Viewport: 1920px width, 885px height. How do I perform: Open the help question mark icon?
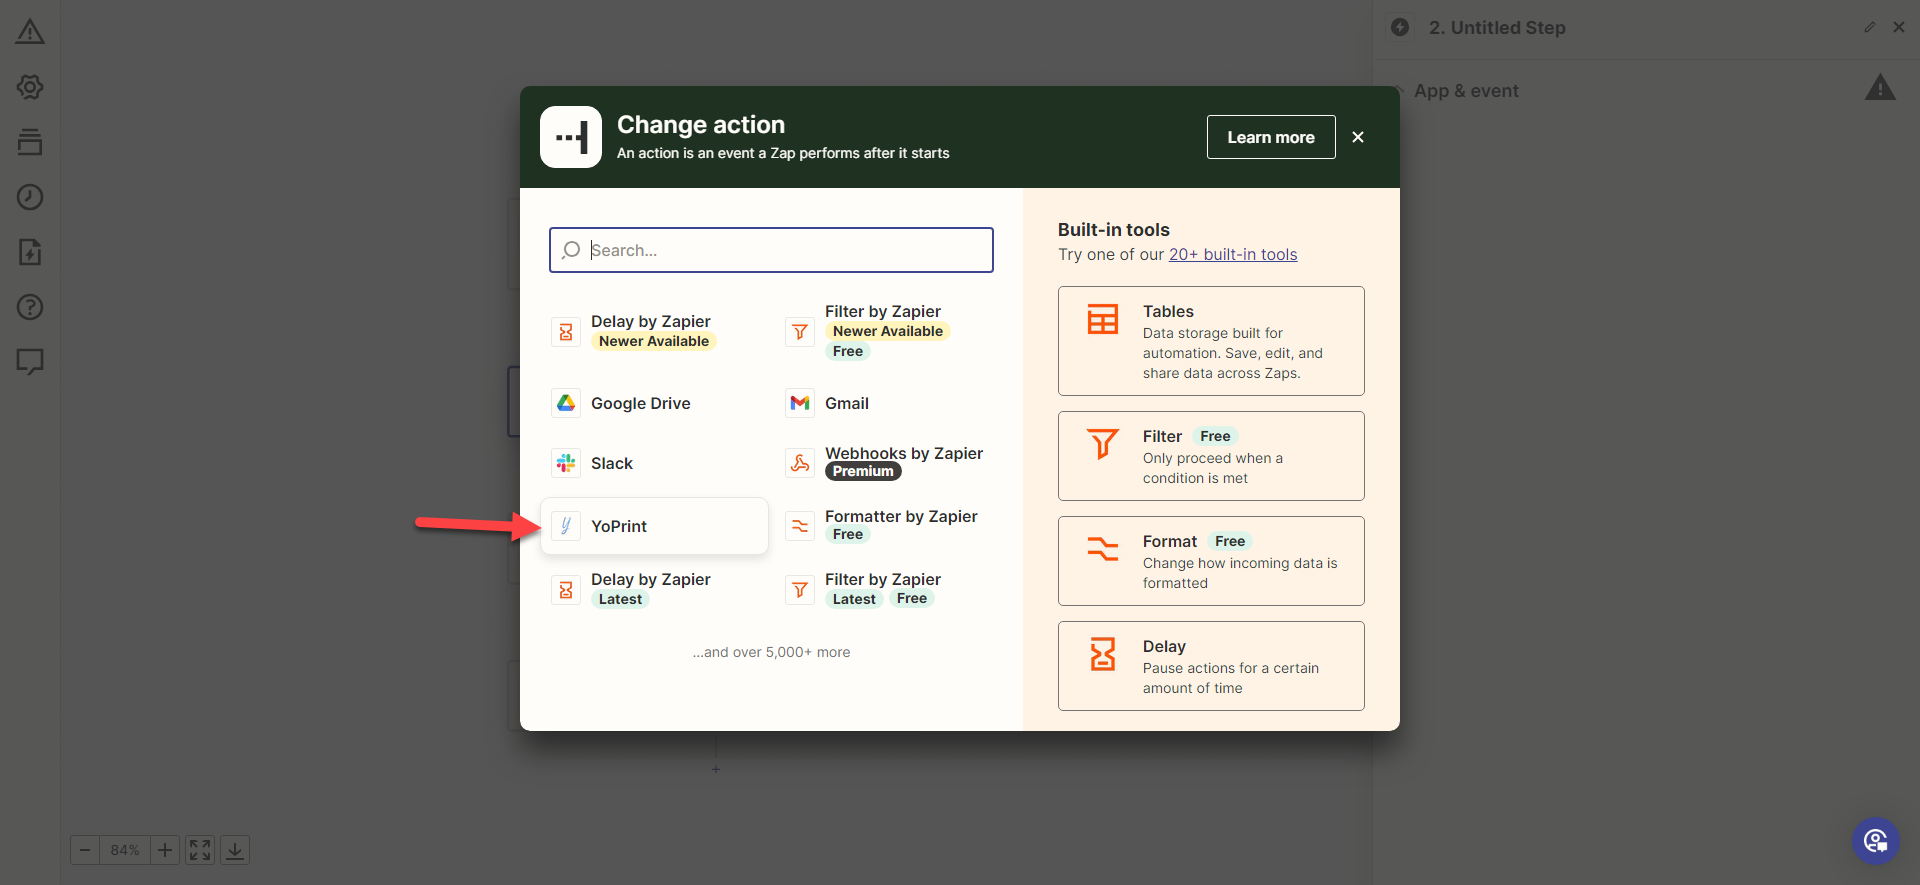30,307
